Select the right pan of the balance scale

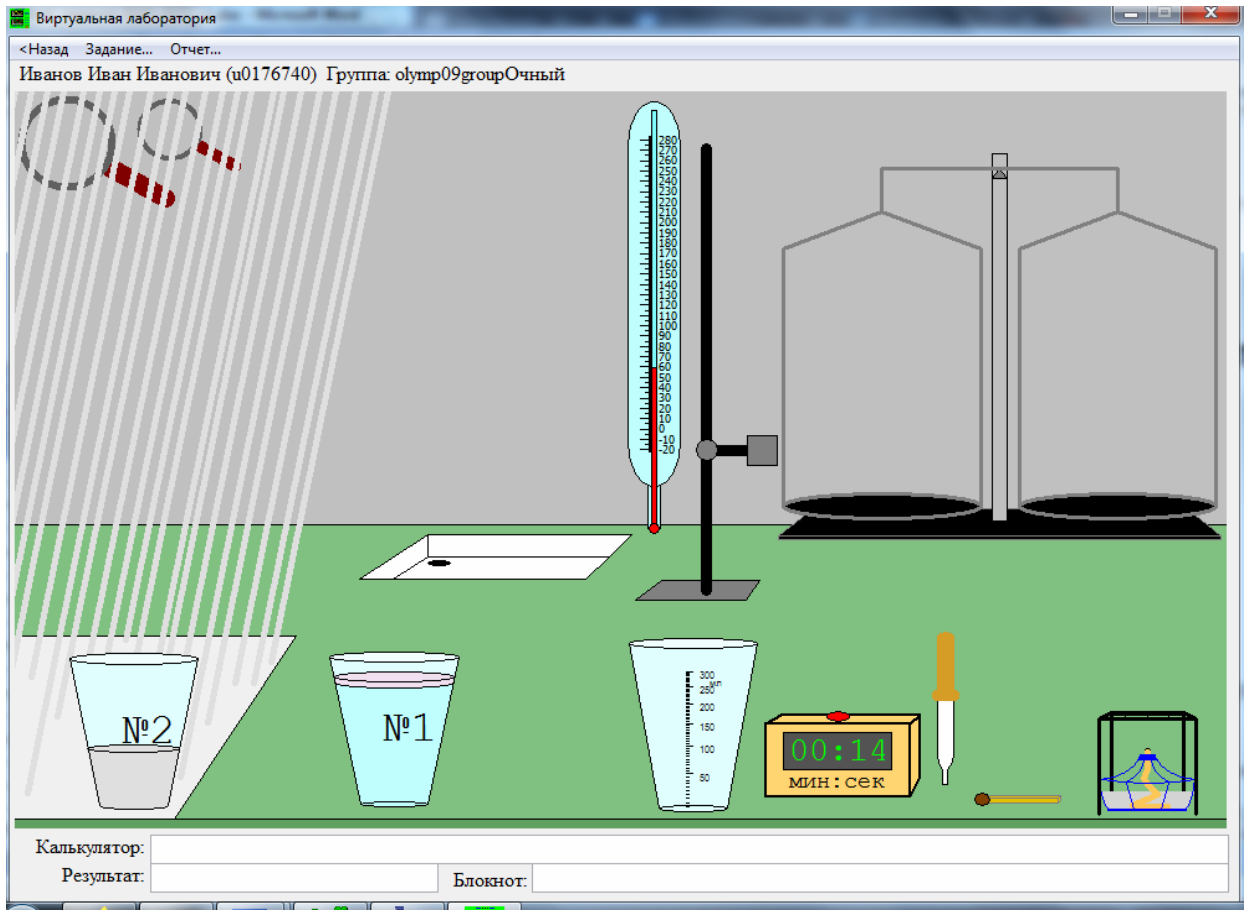pos(1118,507)
